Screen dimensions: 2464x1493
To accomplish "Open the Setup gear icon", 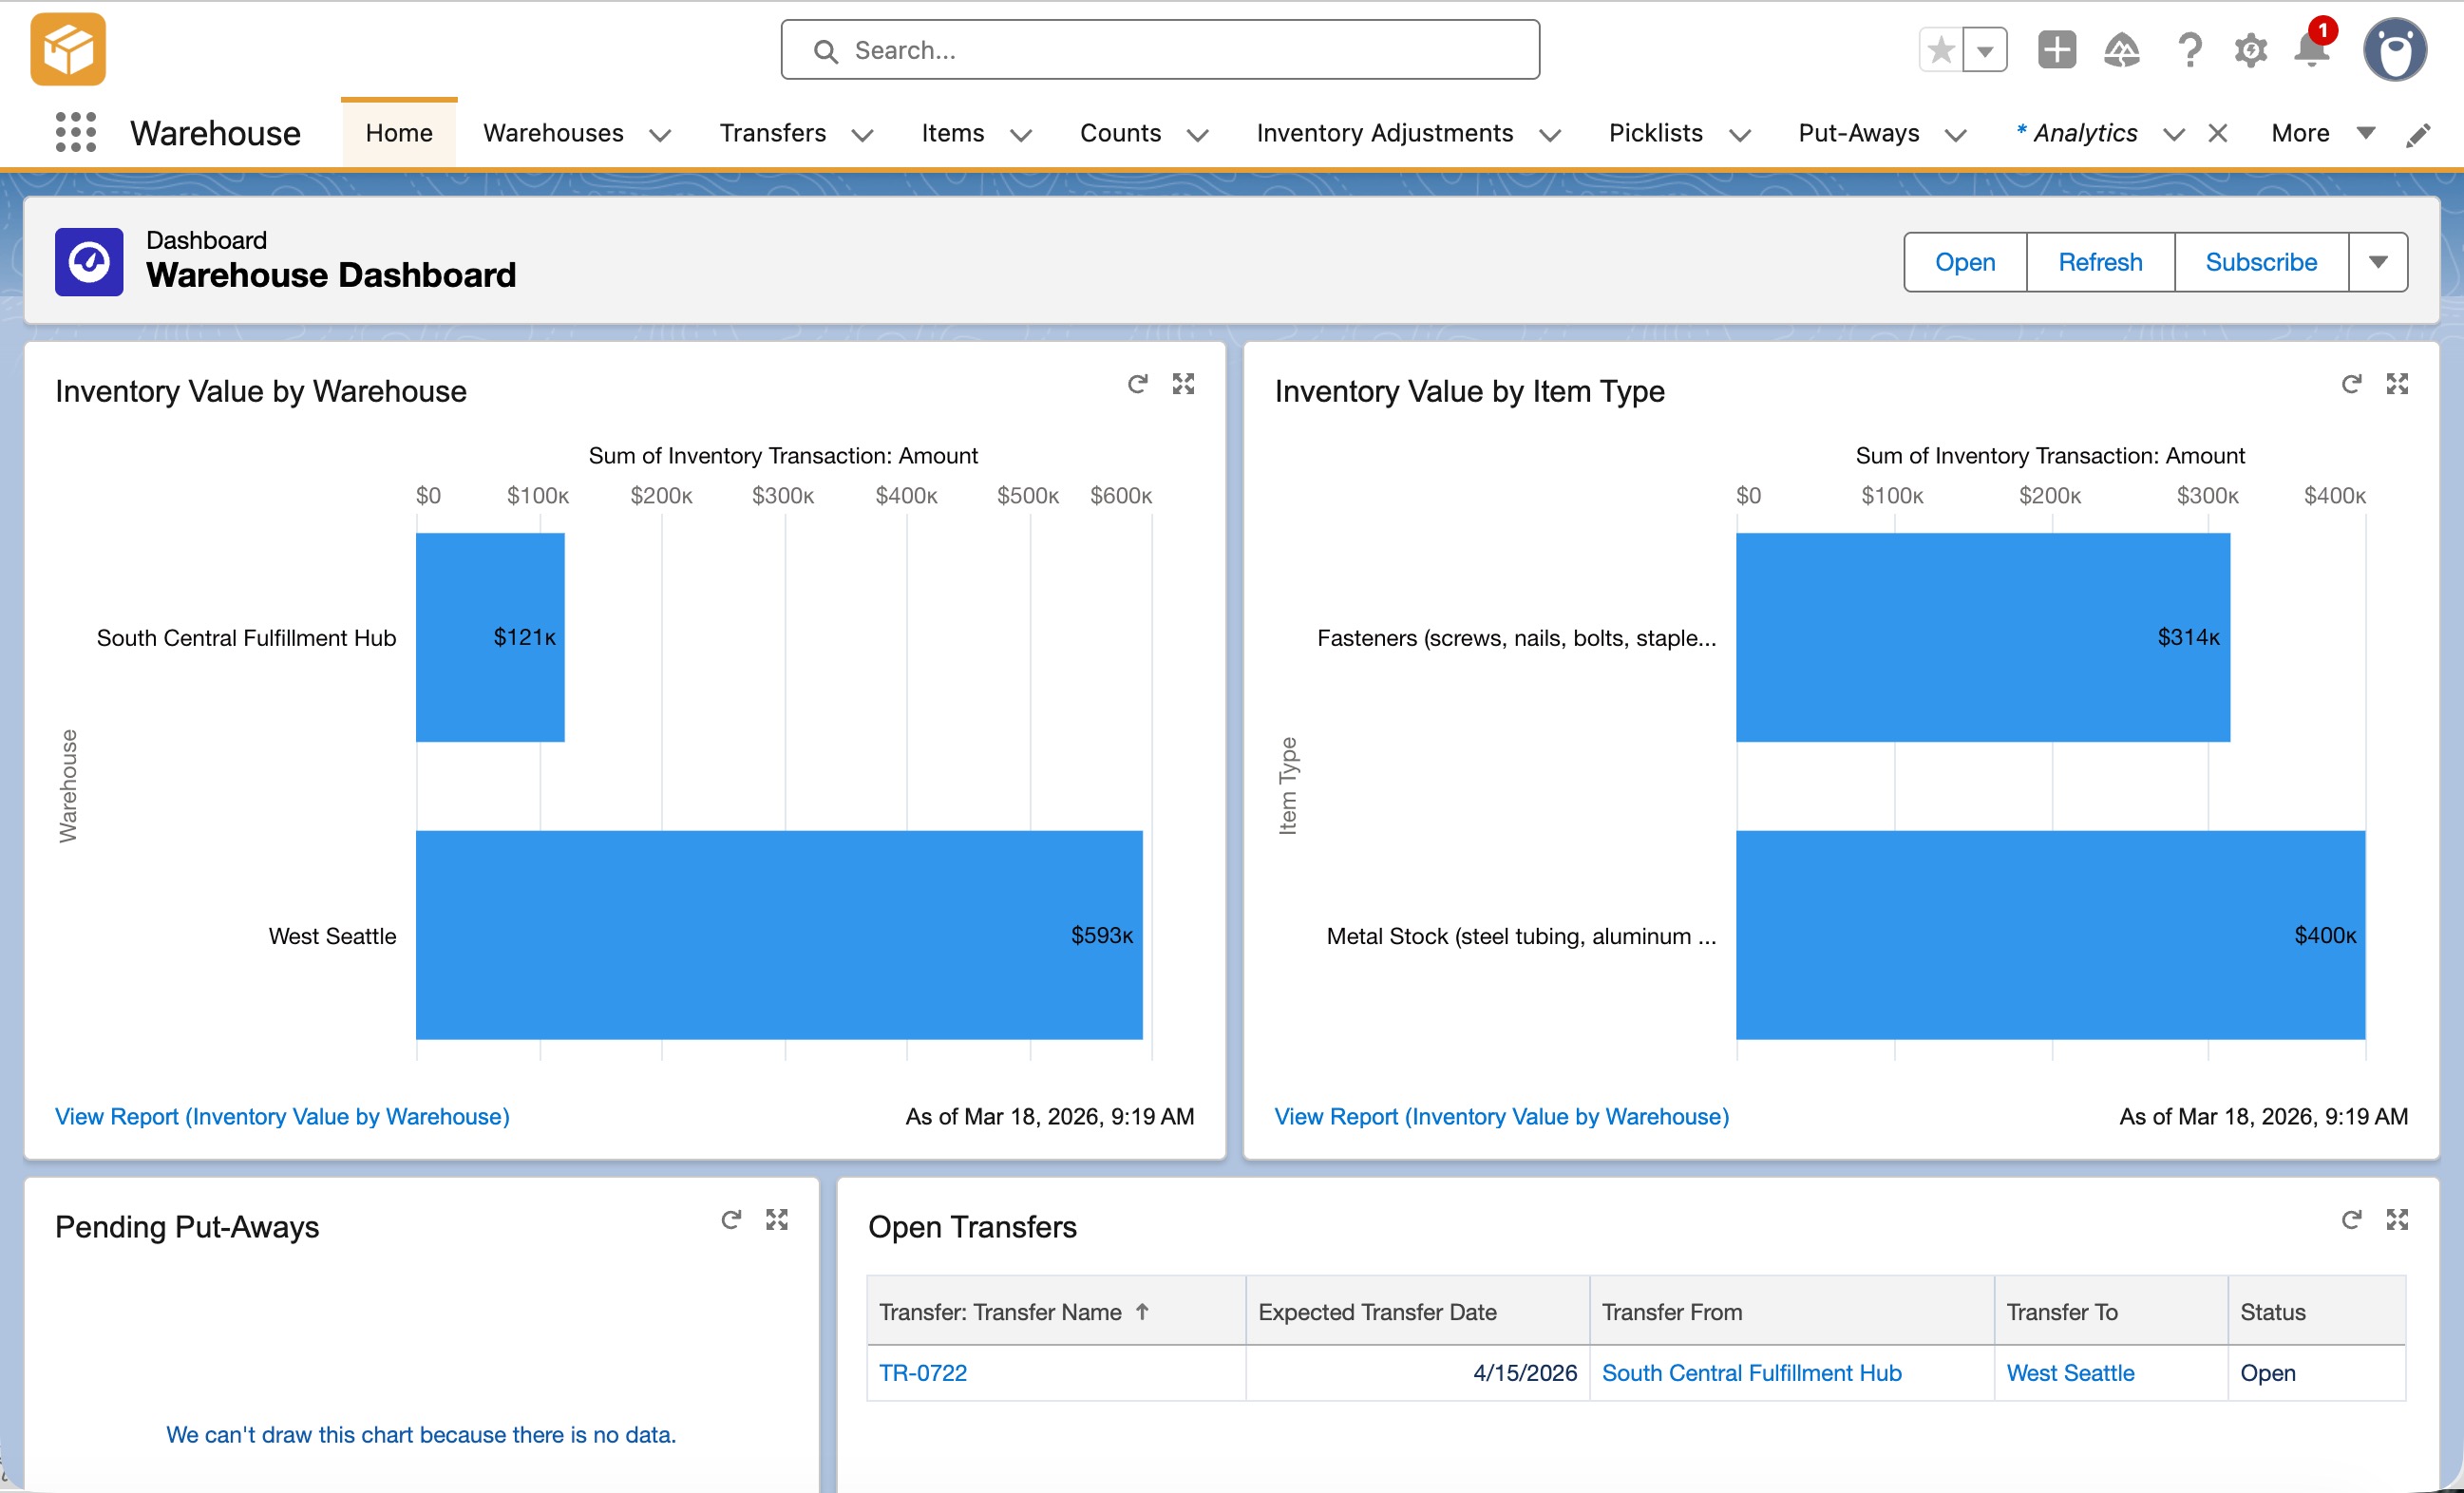I will point(2250,50).
